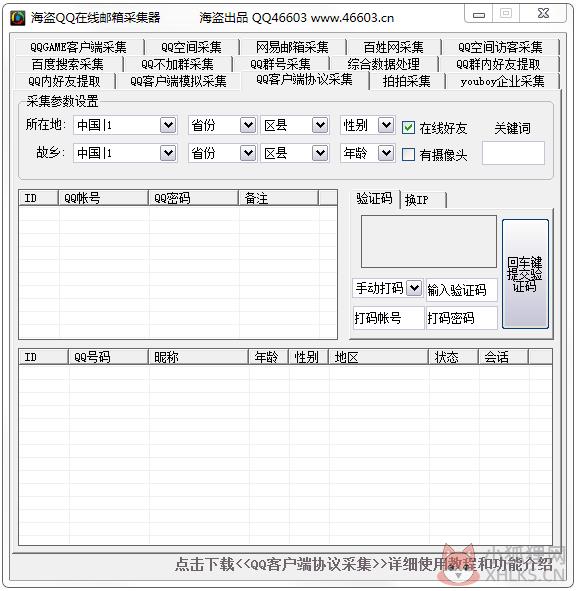This screenshot has width=576, height=591.
Task: Expand the 所在地 区县 dropdown
Action: (320, 125)
